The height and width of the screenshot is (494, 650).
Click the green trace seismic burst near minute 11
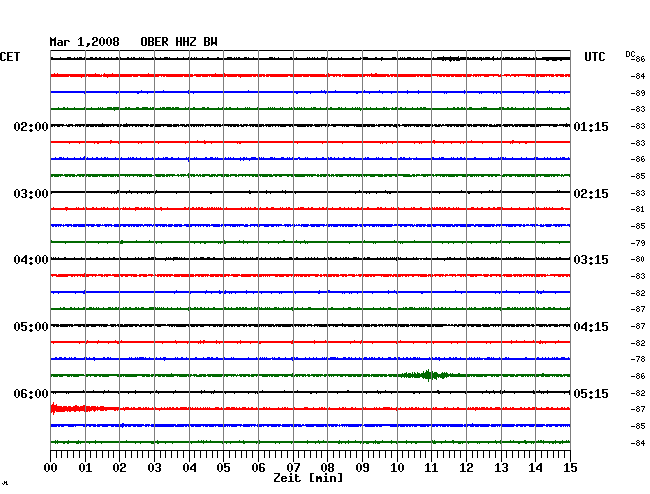[428, 375]
